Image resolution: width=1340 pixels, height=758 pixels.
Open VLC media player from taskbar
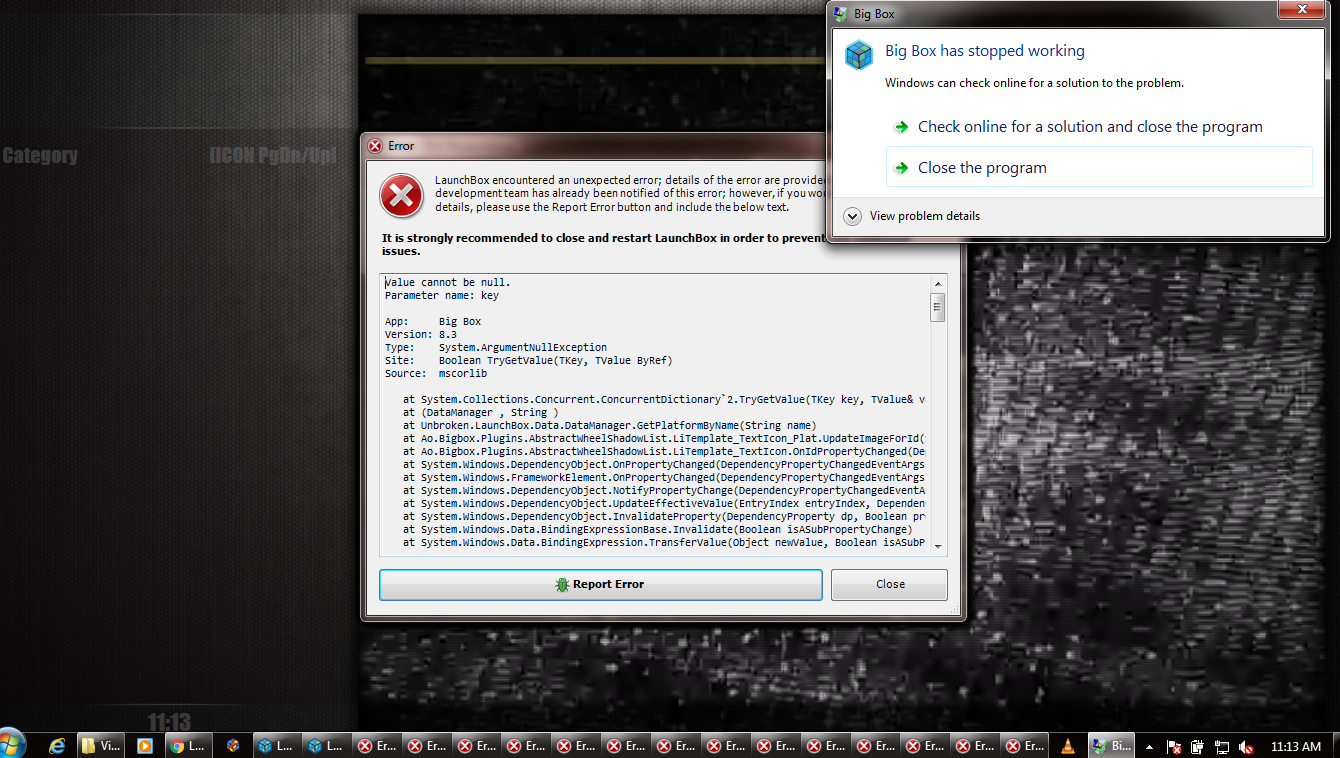click(x=1067, y=745)
